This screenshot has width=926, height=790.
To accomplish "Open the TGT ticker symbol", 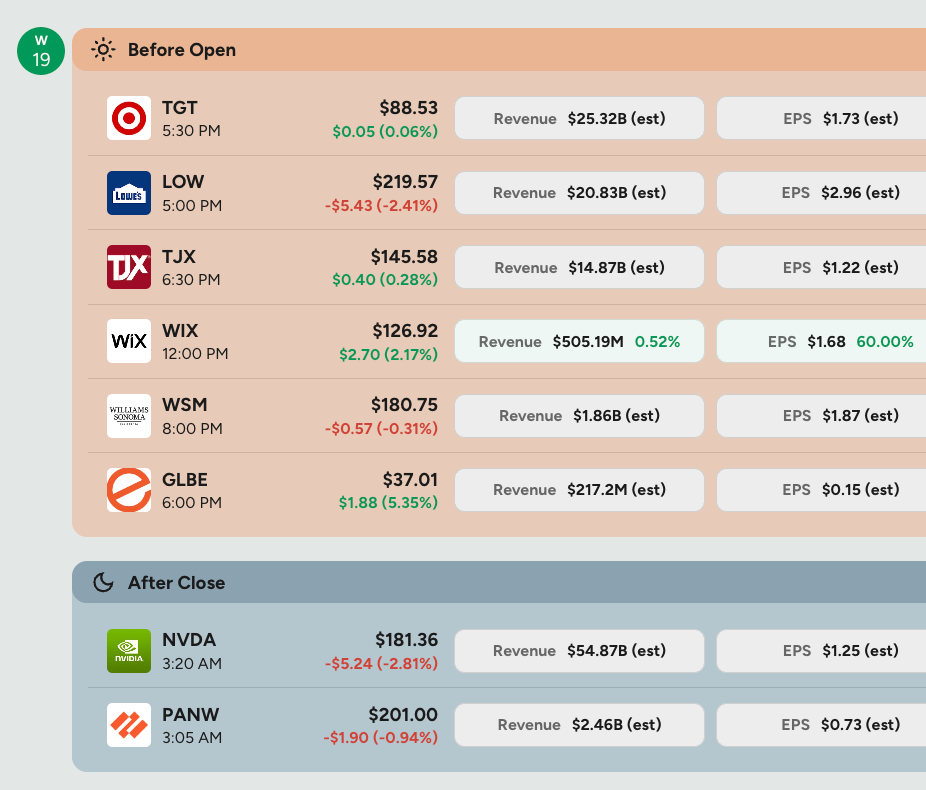I will [x=180, y=107].
